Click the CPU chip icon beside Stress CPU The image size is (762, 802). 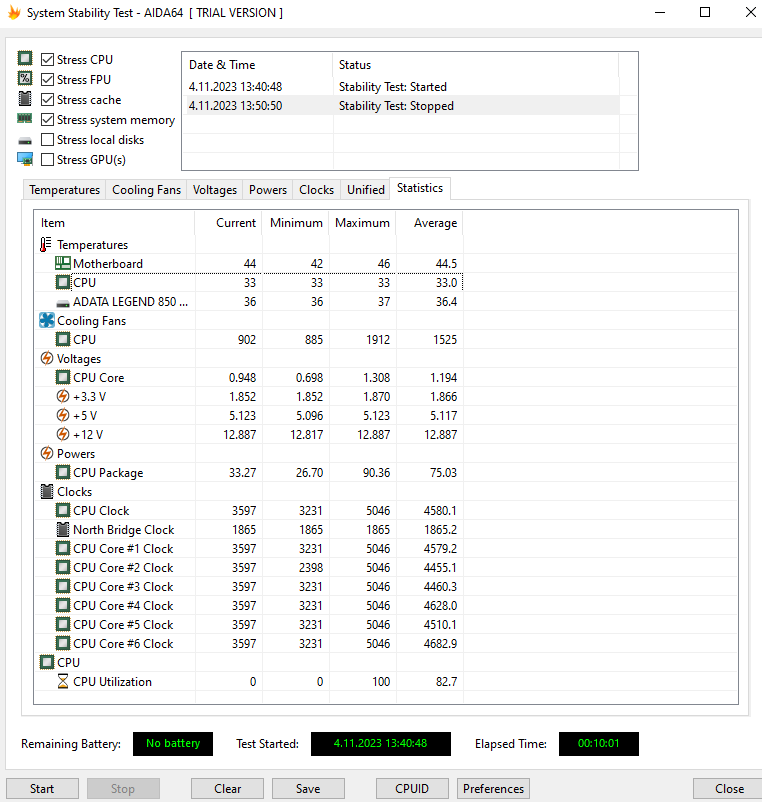click(x=25, y=58)
